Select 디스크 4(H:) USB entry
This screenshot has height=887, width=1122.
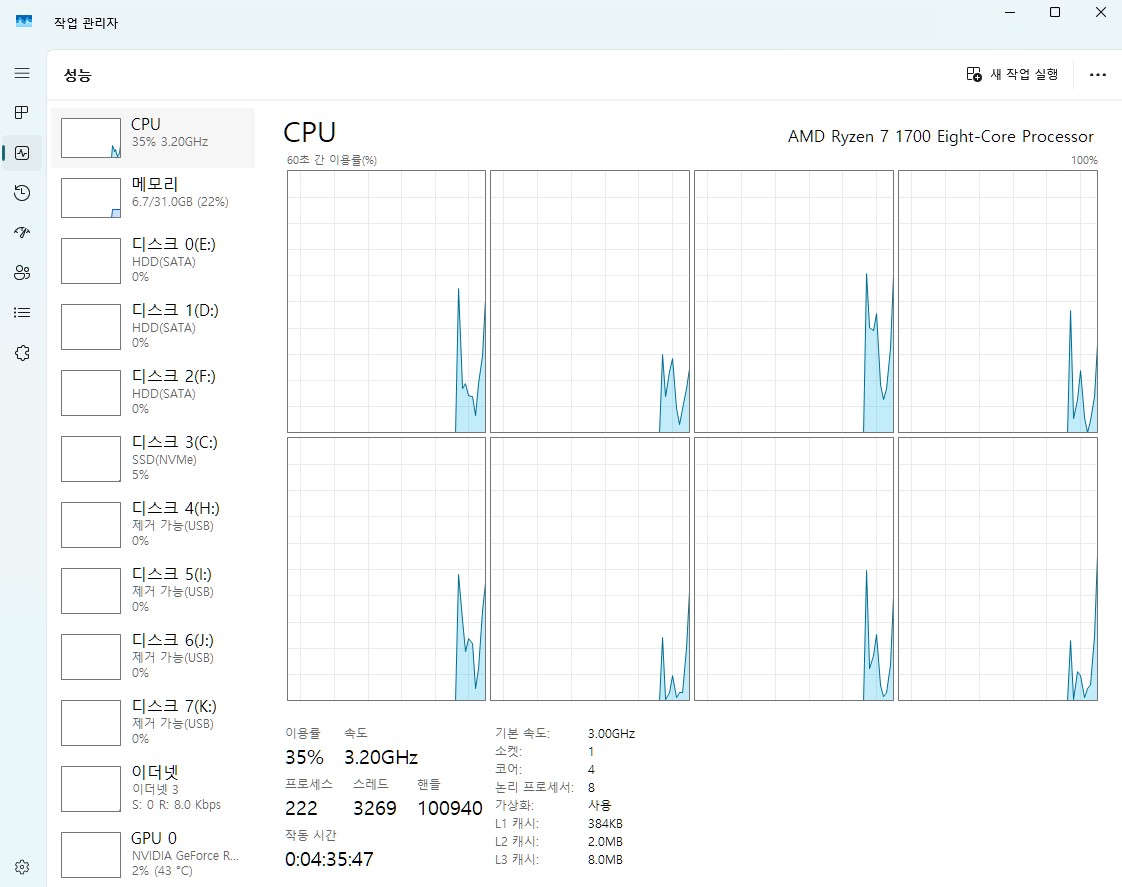[x=153, y=524]
